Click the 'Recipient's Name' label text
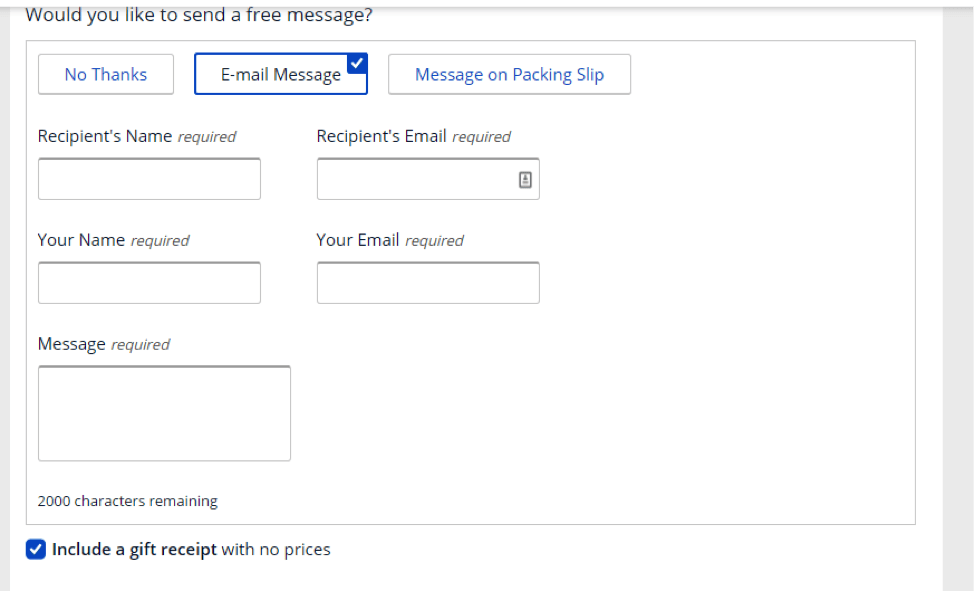Viewport: 974px width, 592px height. [x=104, y=136]
